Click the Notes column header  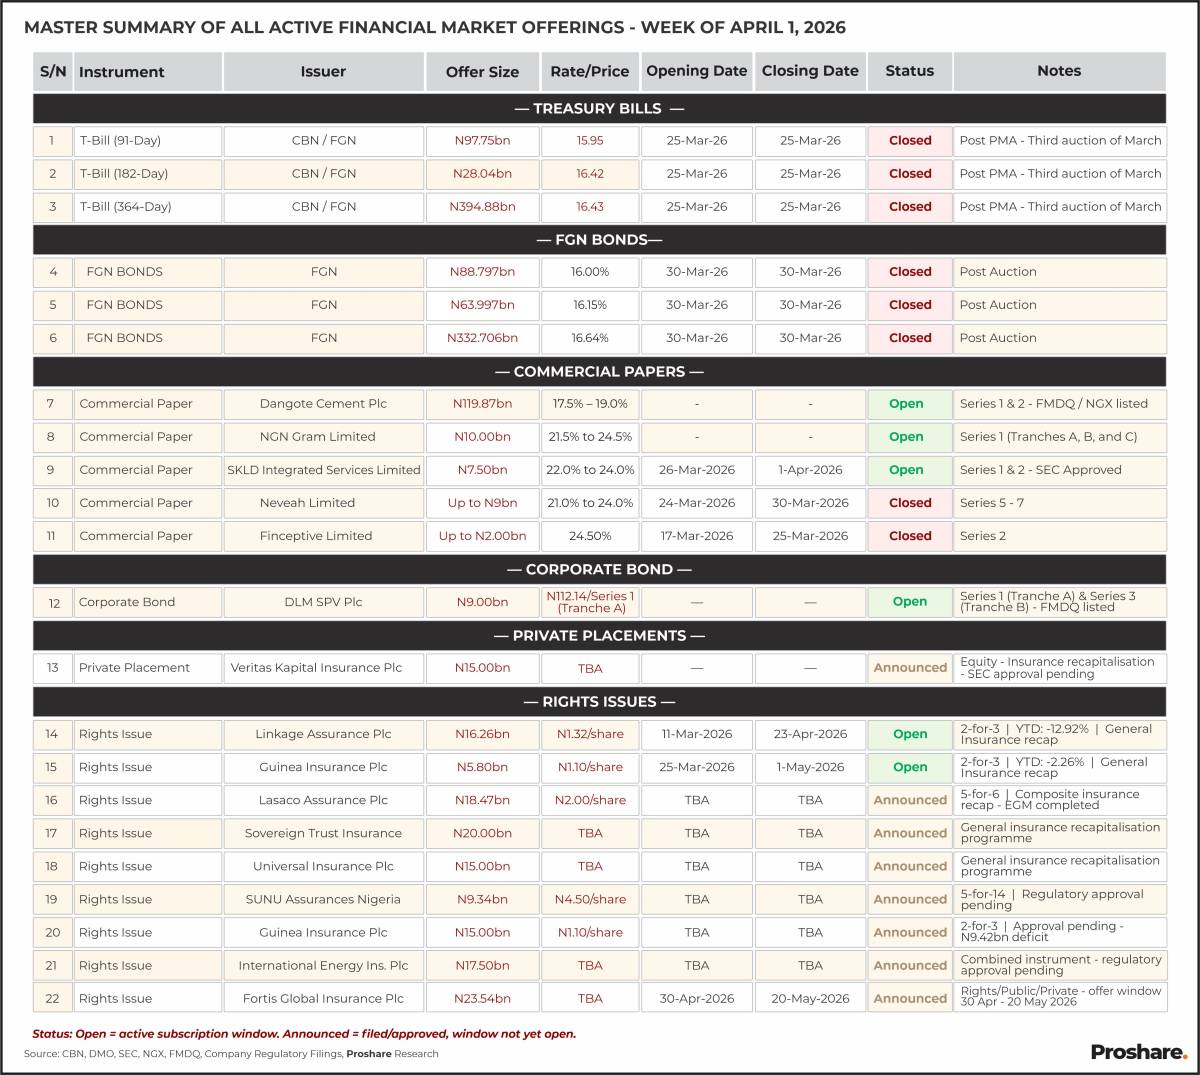(x=1060, y=72)
